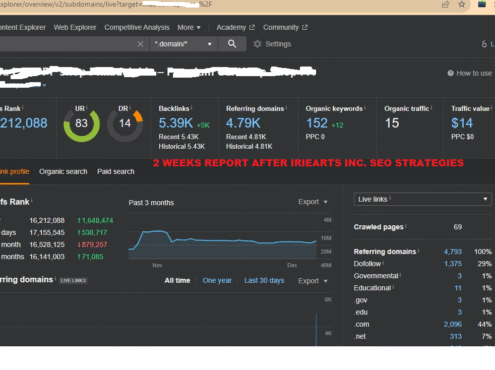The width and height of the screenshot is (495, 370).
Task: Open Academy external link
Action: tap(235, 27)
